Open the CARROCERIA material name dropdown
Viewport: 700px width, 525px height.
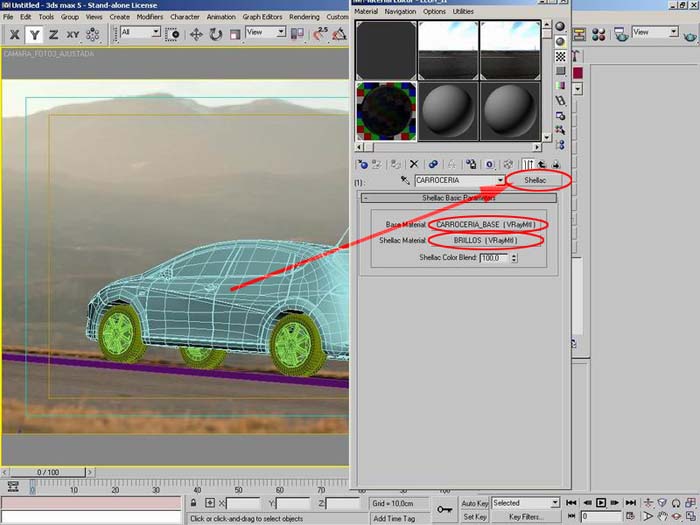point(500,181)
